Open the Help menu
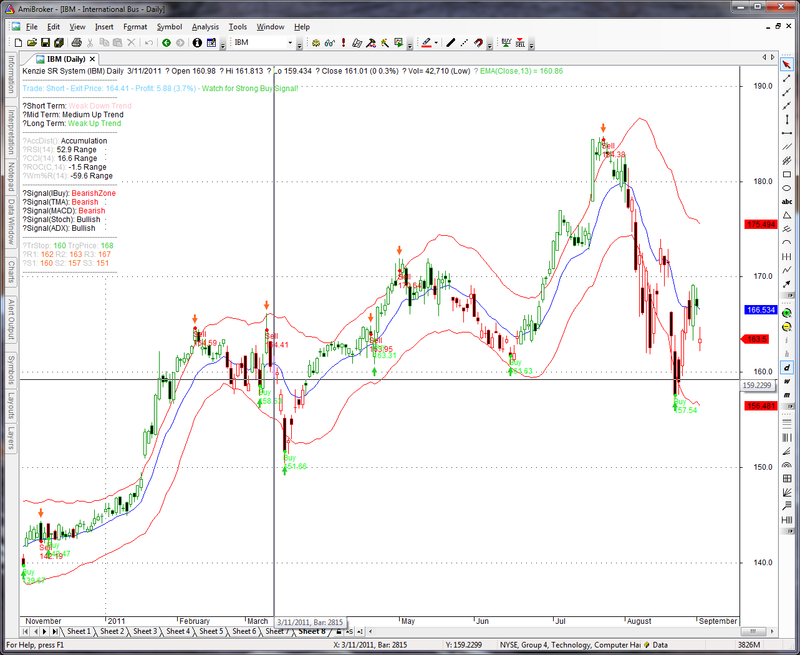This screenshot has width=800, height=655. point(302,27)
